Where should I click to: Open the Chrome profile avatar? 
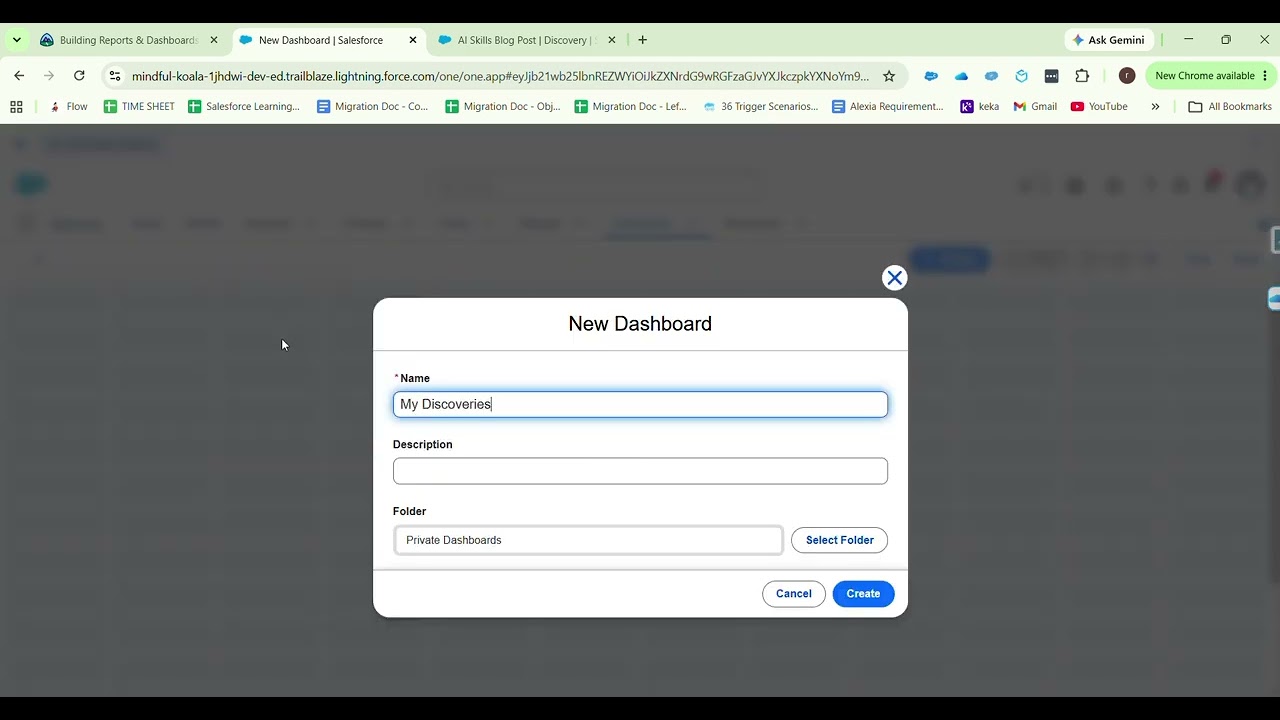coord(1127,76)
